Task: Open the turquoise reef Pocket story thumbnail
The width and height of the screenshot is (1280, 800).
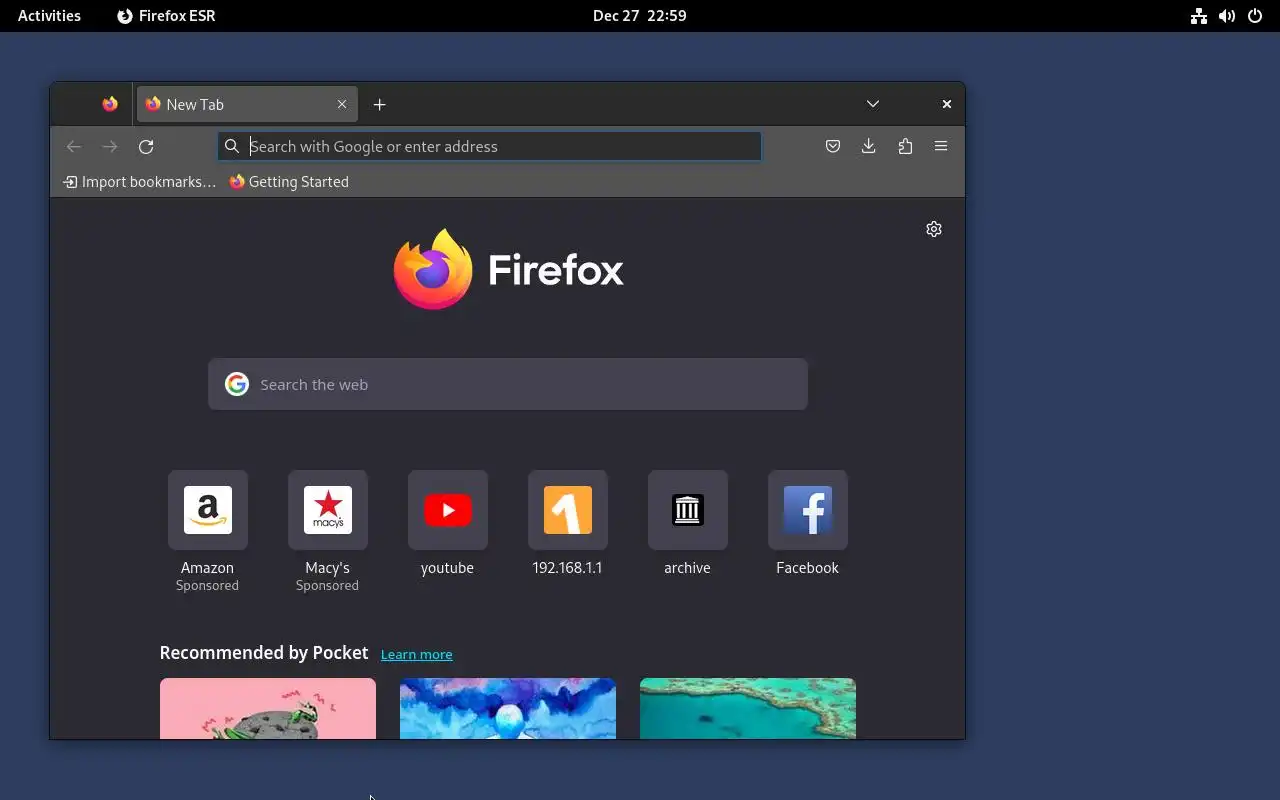Action: (x=748, y=709)
